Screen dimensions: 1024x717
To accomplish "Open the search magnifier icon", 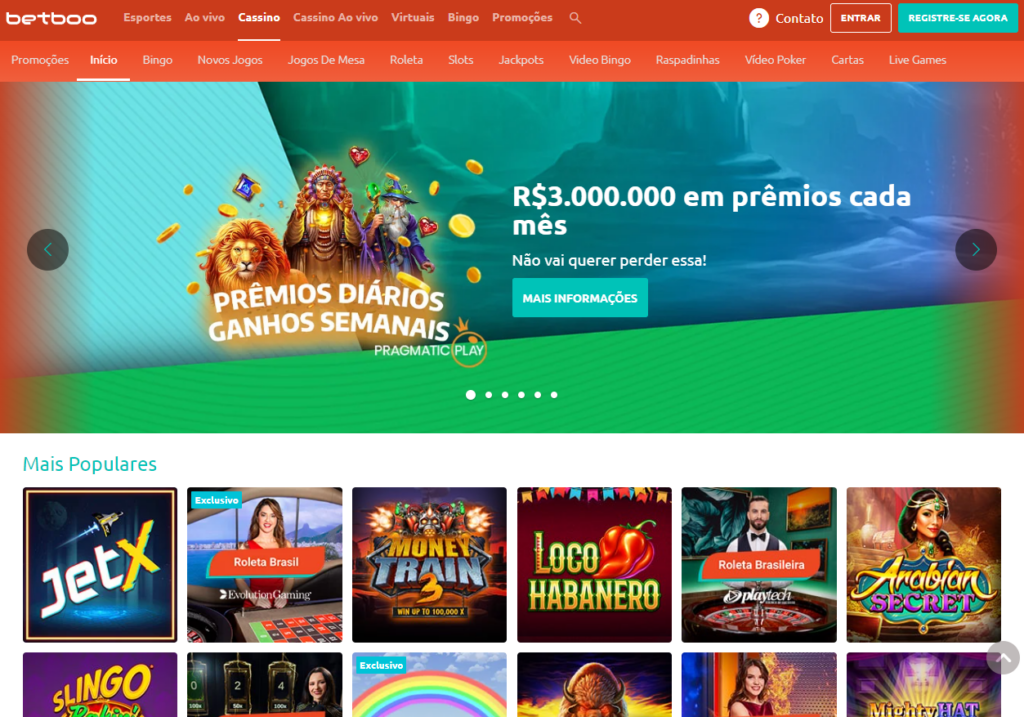I will click(575, 18).
